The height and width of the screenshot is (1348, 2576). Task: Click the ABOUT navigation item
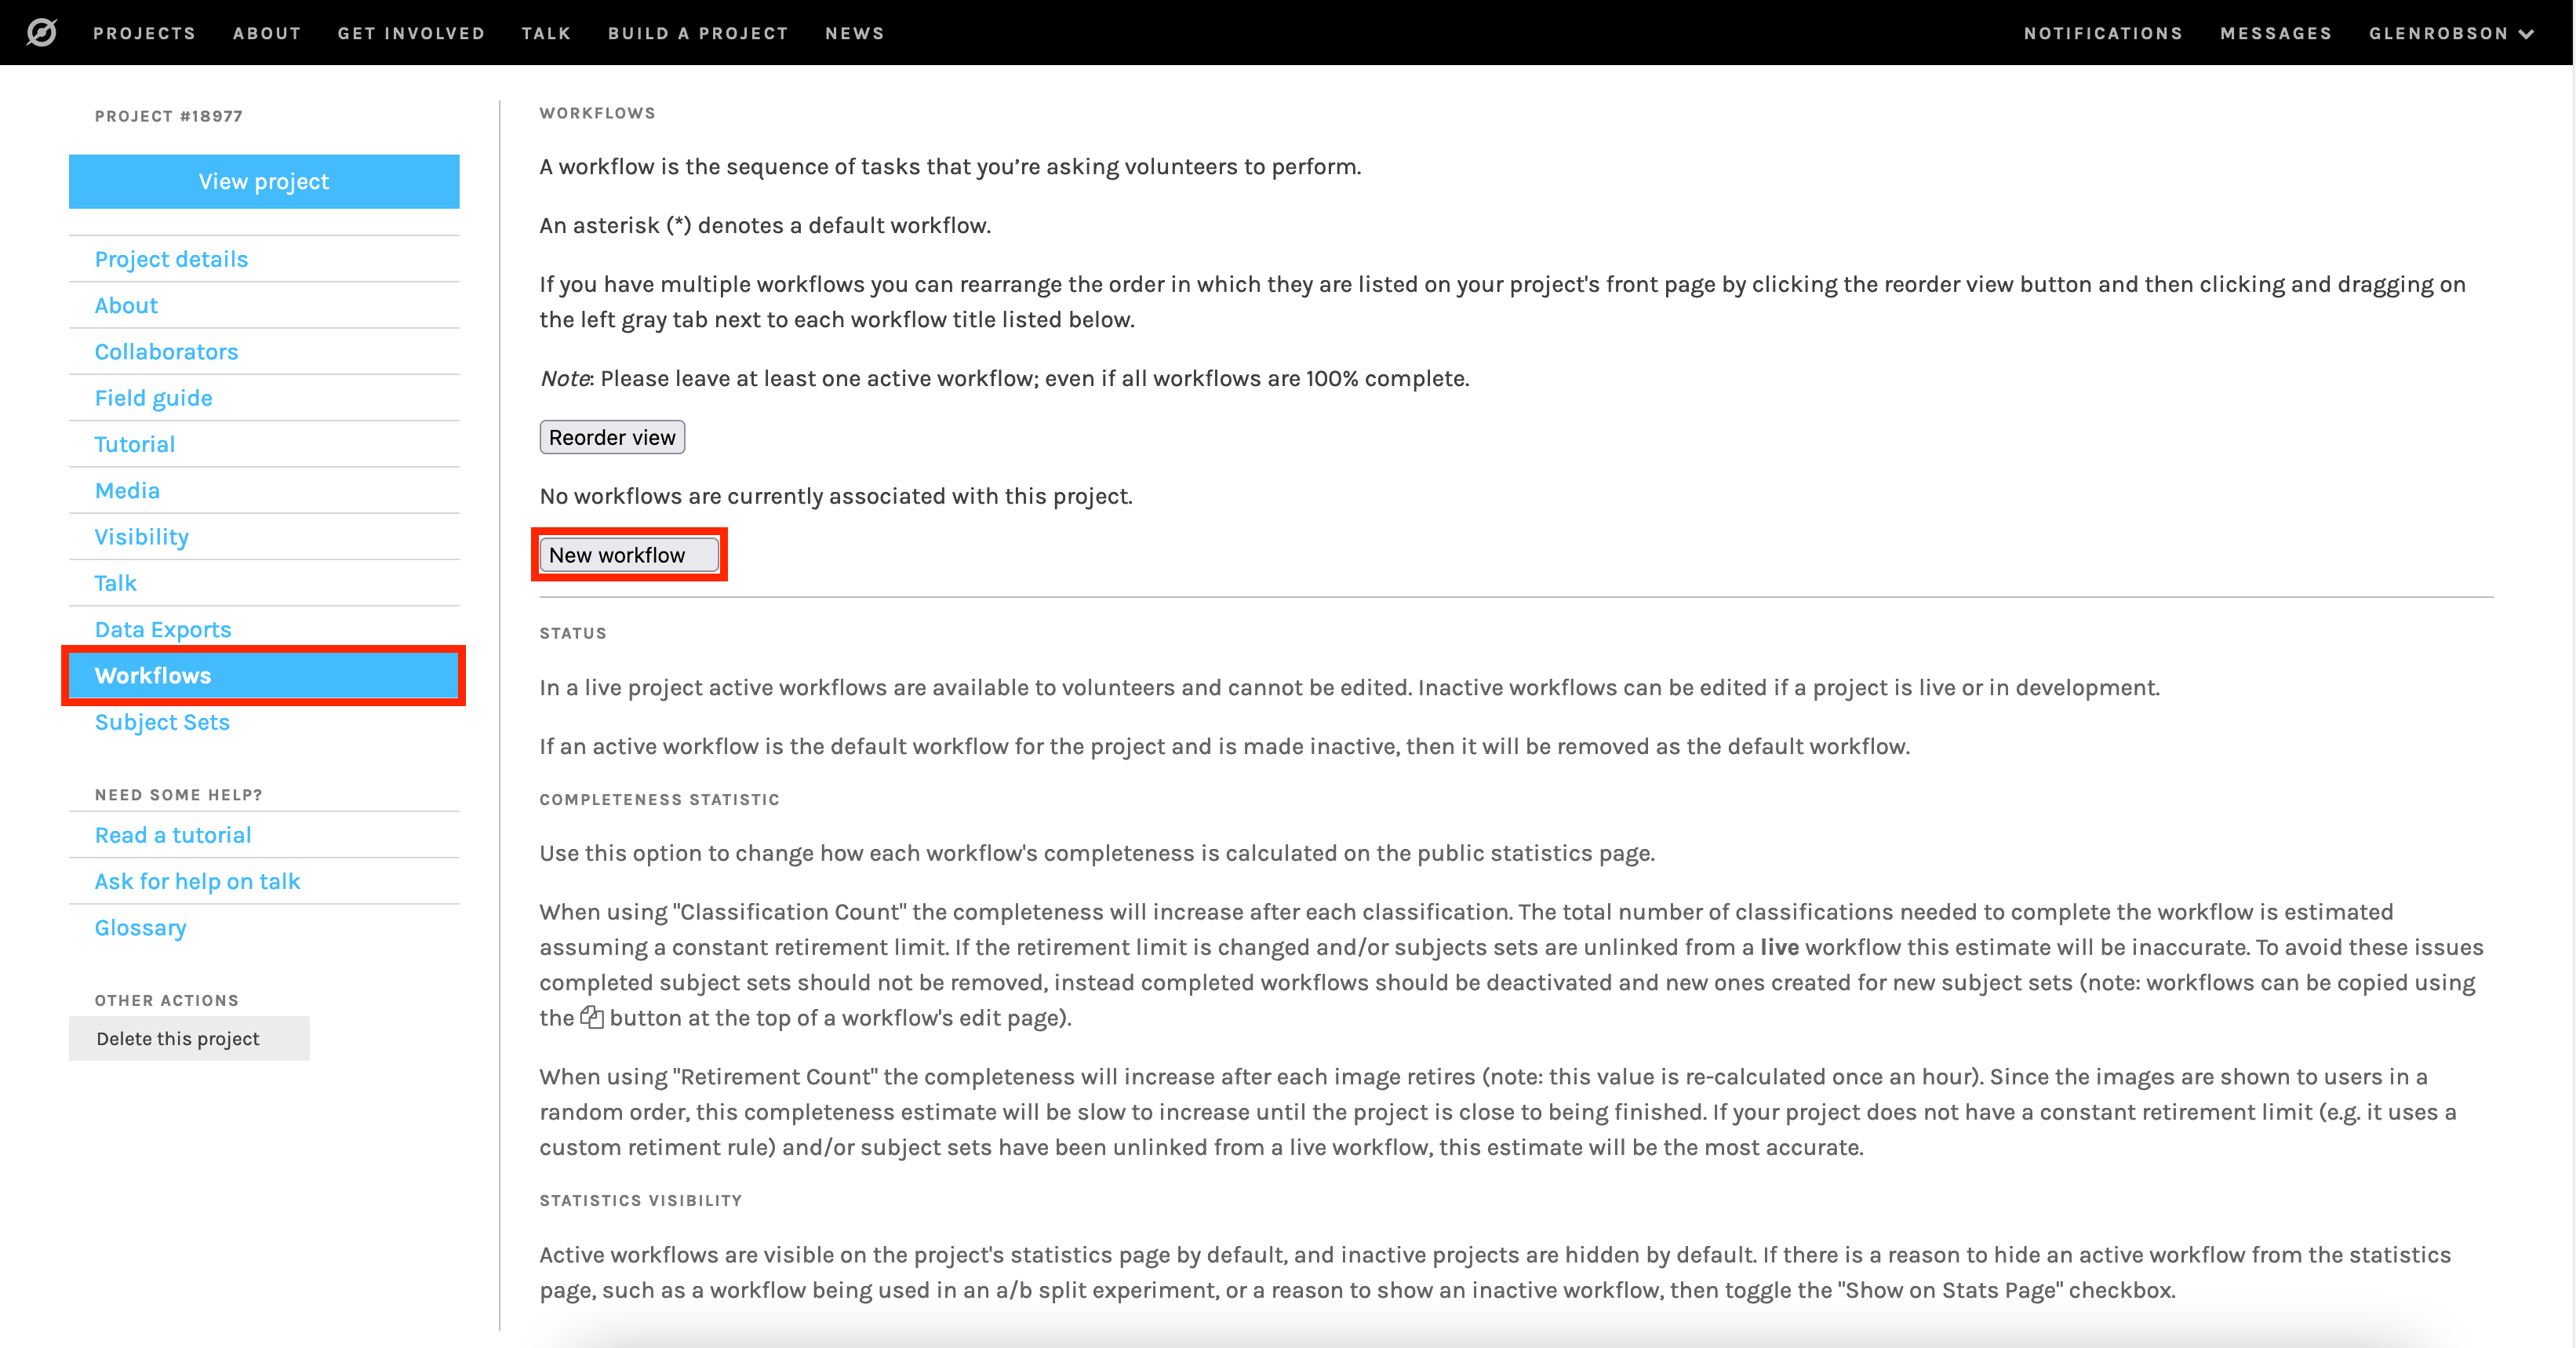coord(267,32)
